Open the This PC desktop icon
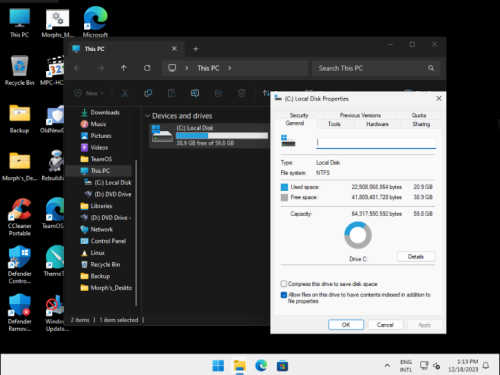500x375 pixels. [x=19, y=22]
